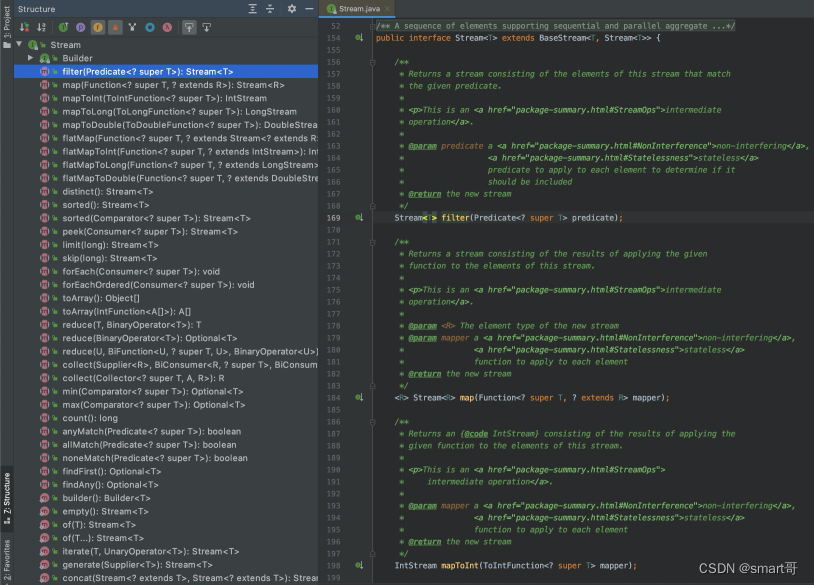The image size is (814, 585).
Task: Toggle Show non-public lock icon
Action: (115, 28)
